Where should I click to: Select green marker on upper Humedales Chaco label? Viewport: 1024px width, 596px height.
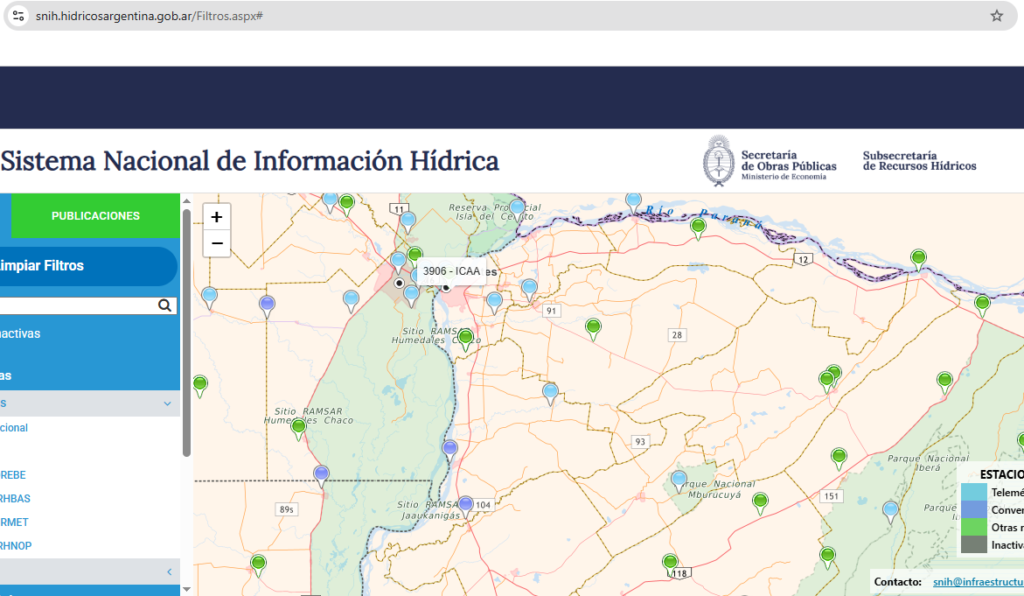[466, 339]
